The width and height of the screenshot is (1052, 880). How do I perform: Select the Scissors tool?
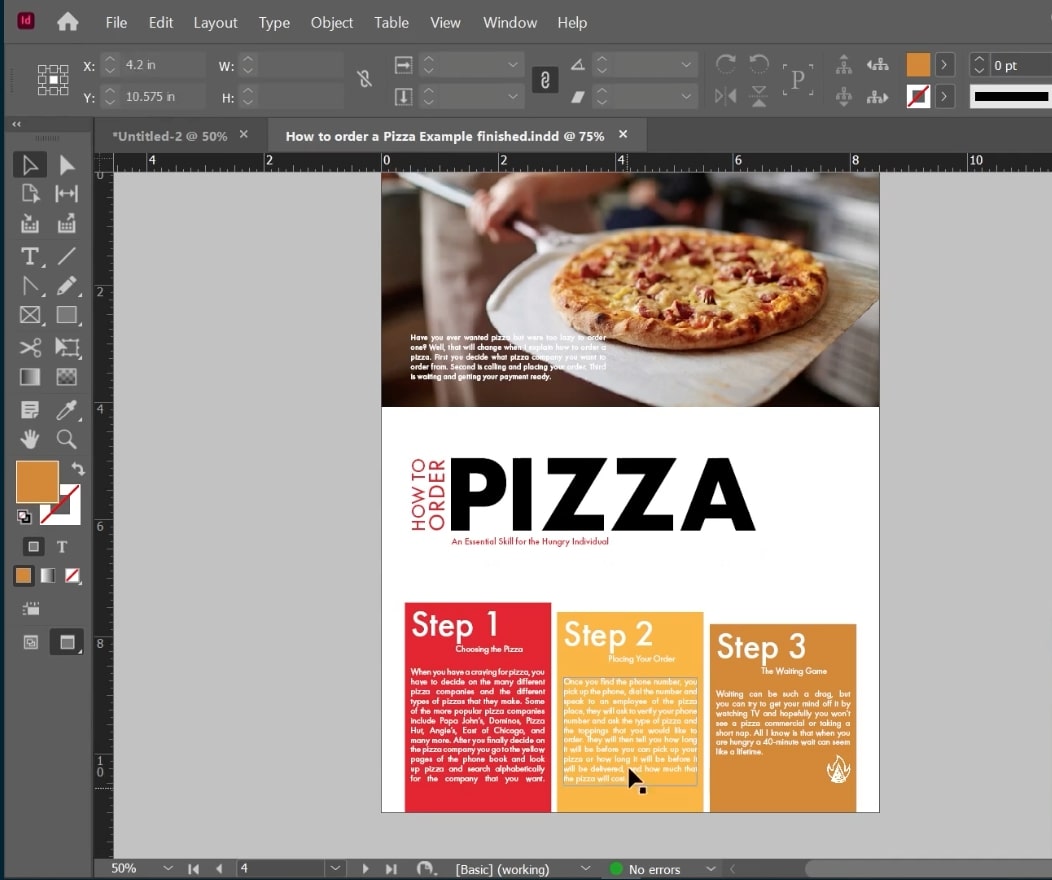click(29, 347)
